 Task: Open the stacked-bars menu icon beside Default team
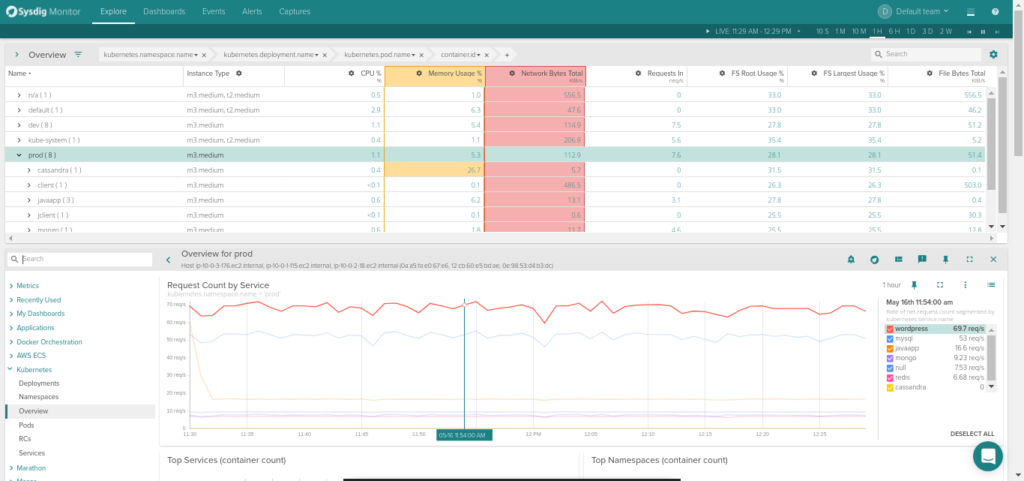(970, 12)
